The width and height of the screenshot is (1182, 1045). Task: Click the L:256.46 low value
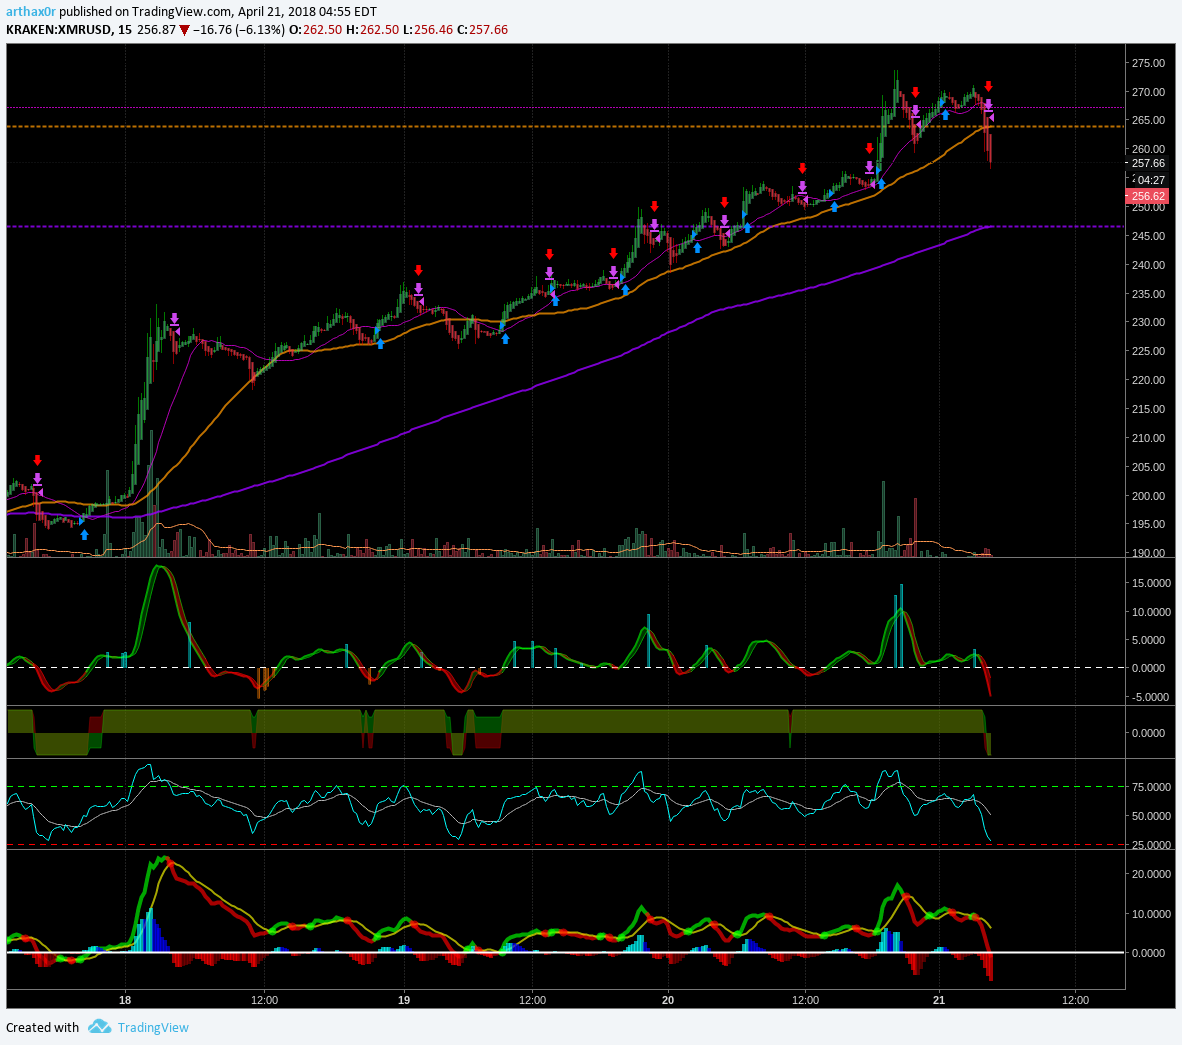click(427, 30)
